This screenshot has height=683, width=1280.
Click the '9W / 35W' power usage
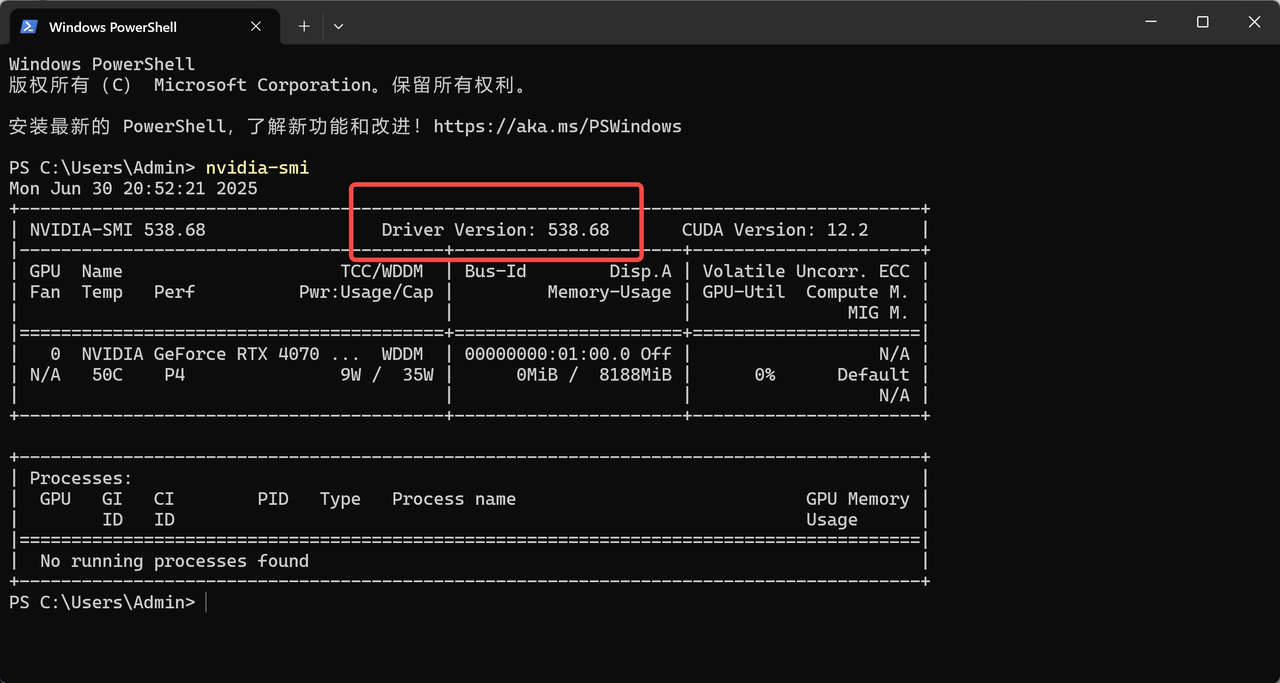387,375
